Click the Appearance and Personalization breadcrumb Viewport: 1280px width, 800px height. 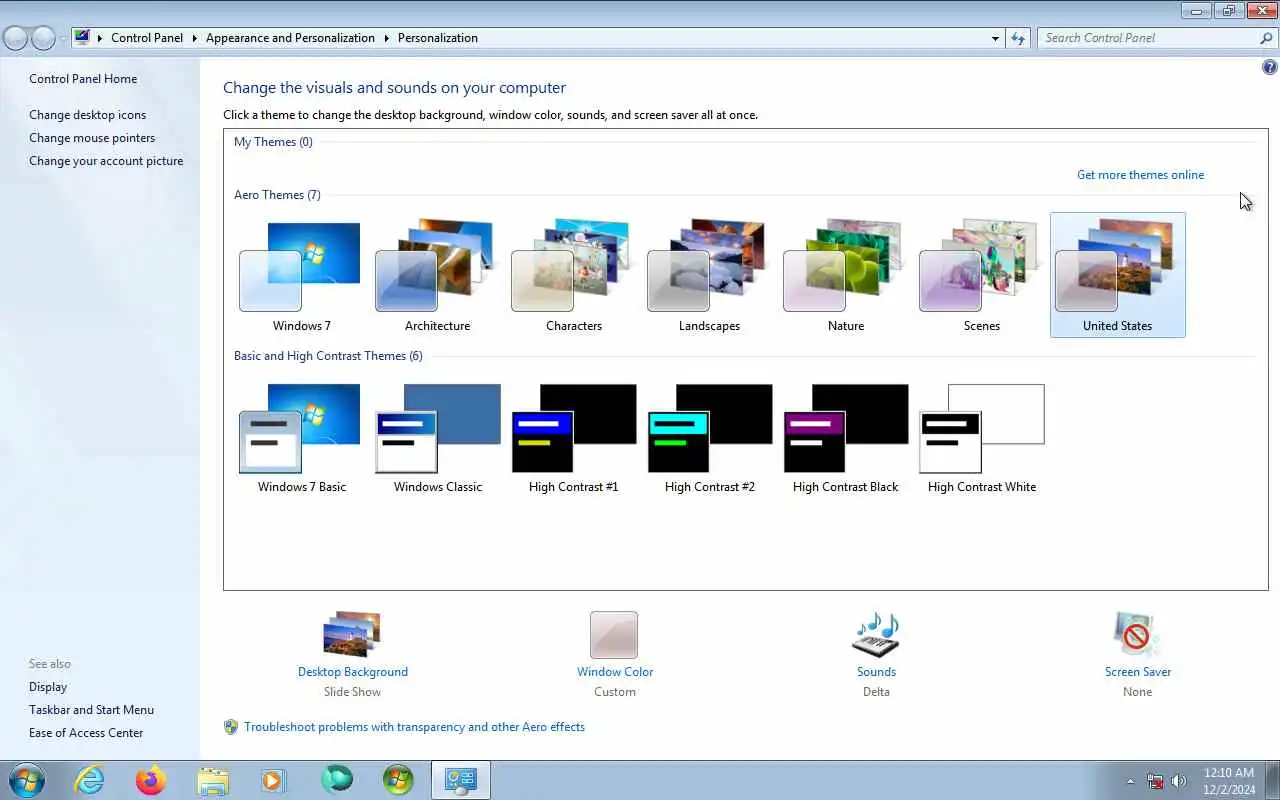290,38
